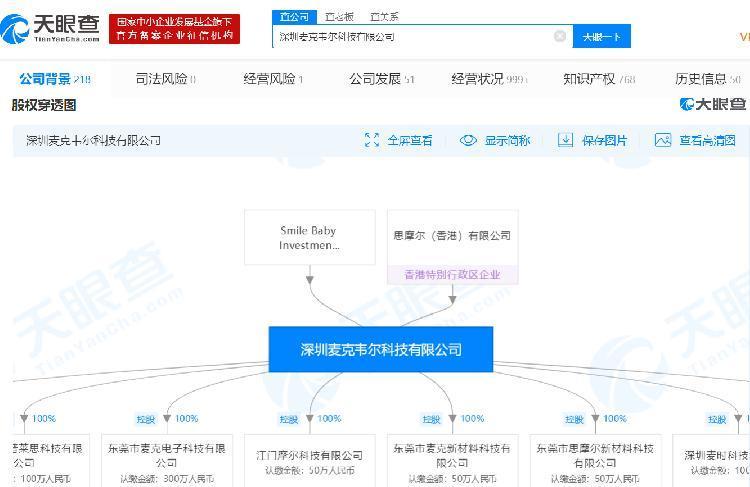Clear the search box with the X icon
This screenshot has width=750, height=487.
pyautogui.click(x=560, y=36)
